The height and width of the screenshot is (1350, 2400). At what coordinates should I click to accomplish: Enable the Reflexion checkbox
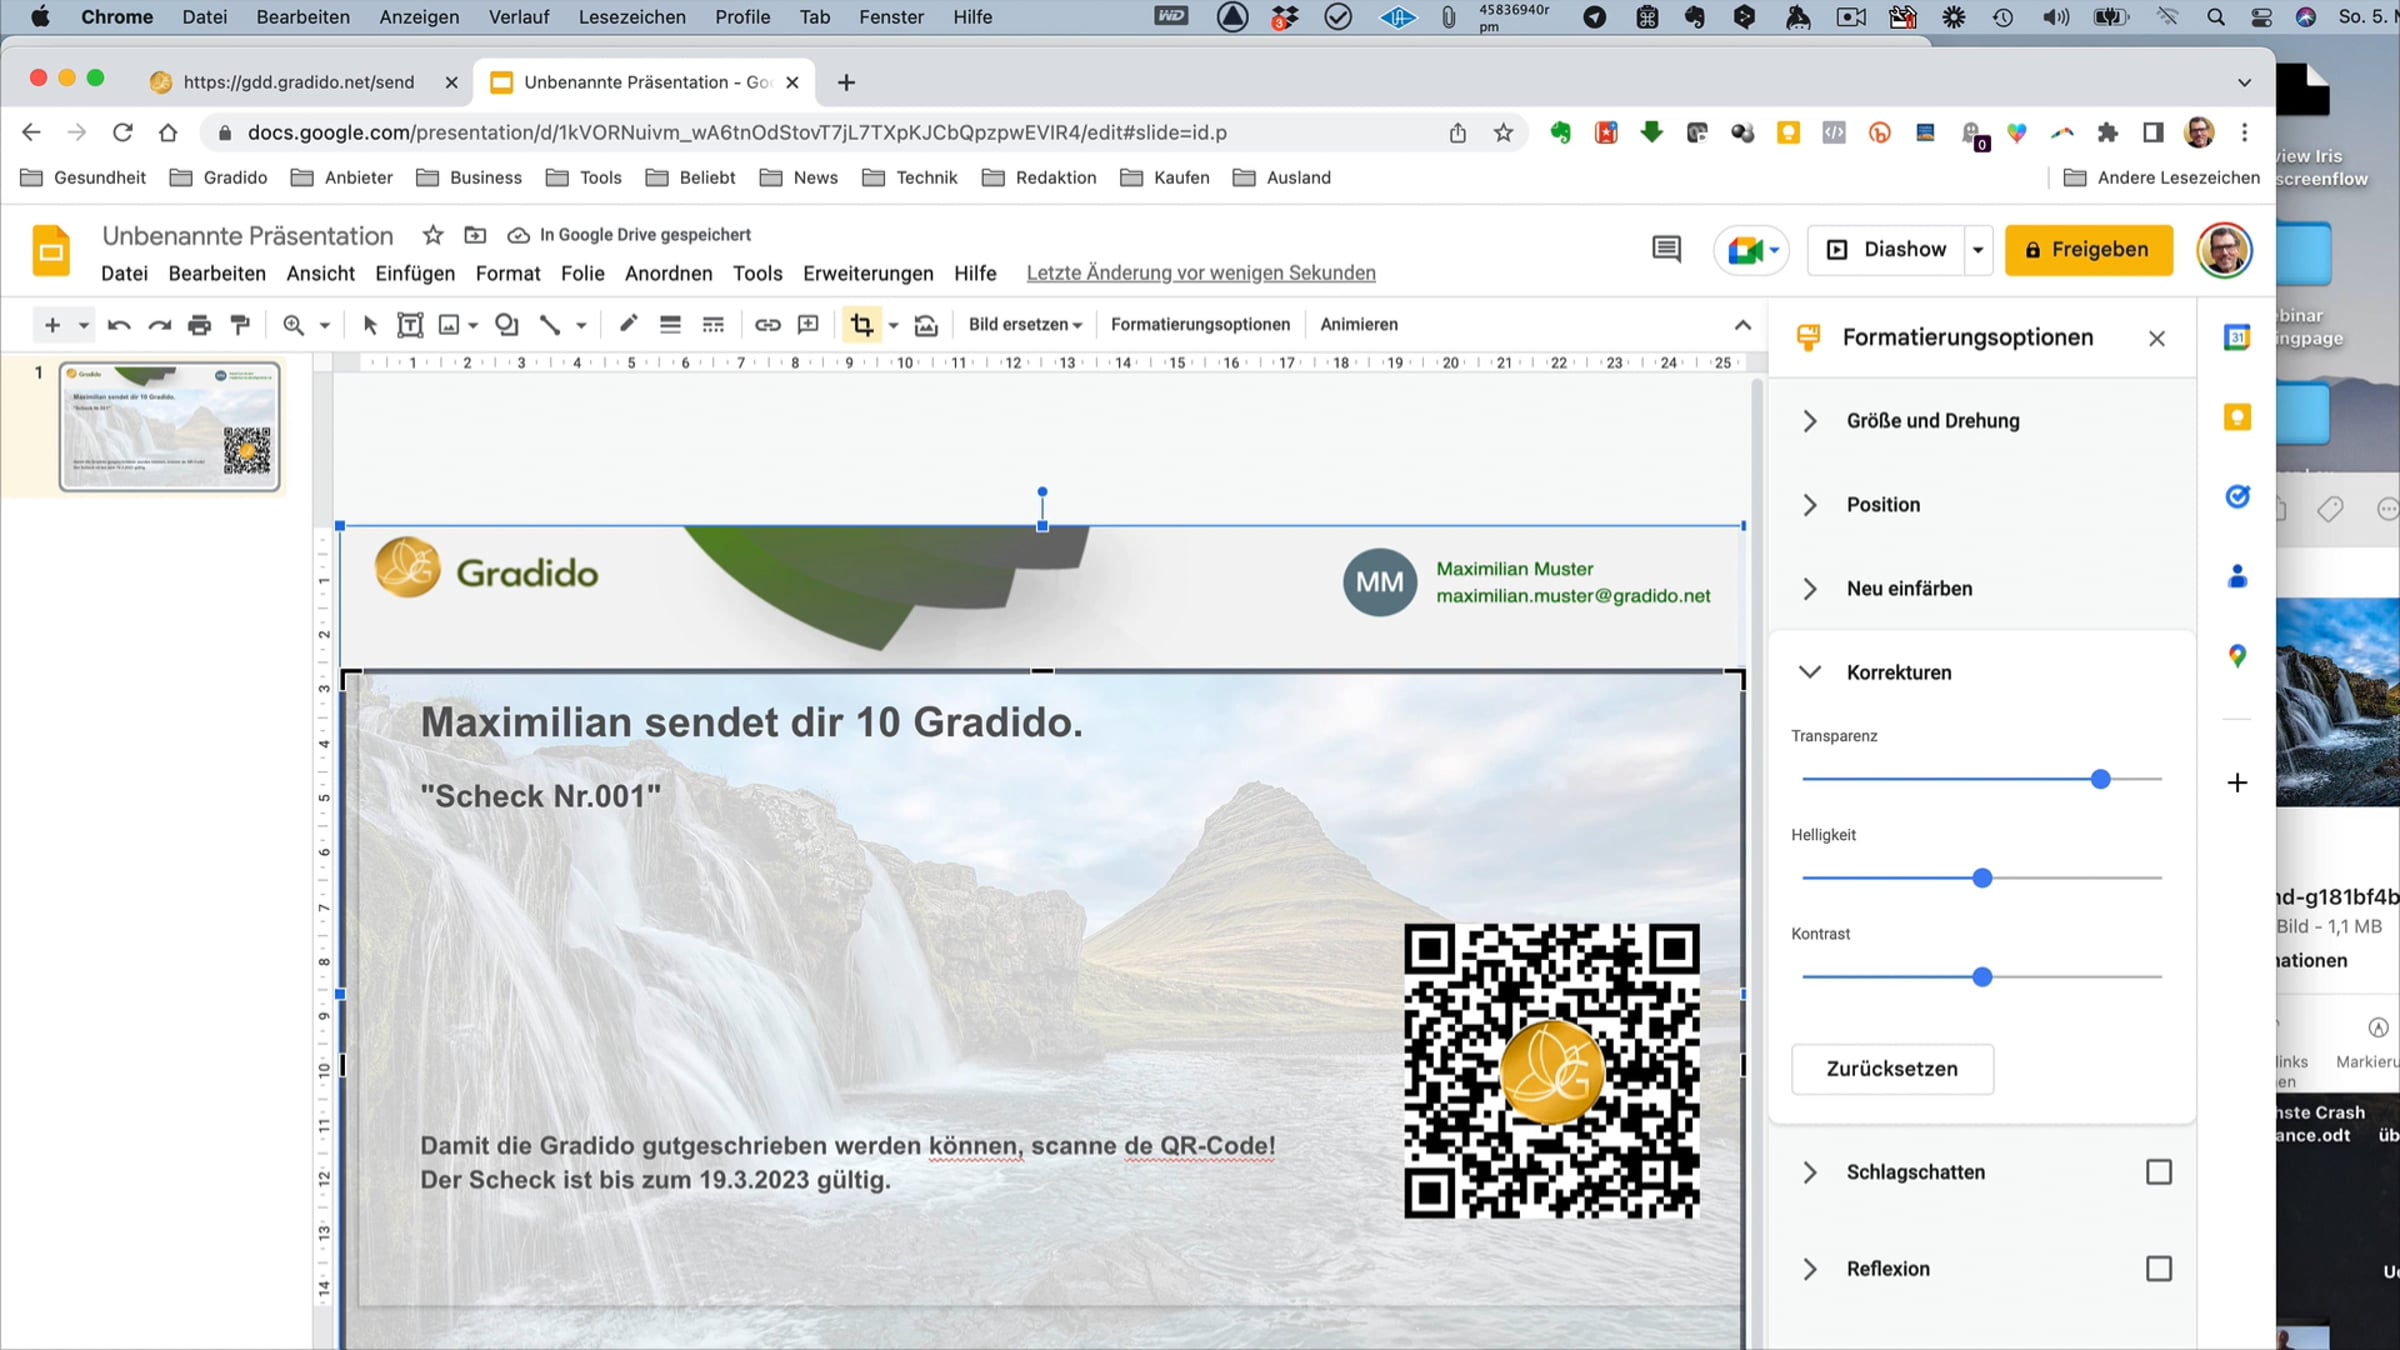click(2159, 1269)
